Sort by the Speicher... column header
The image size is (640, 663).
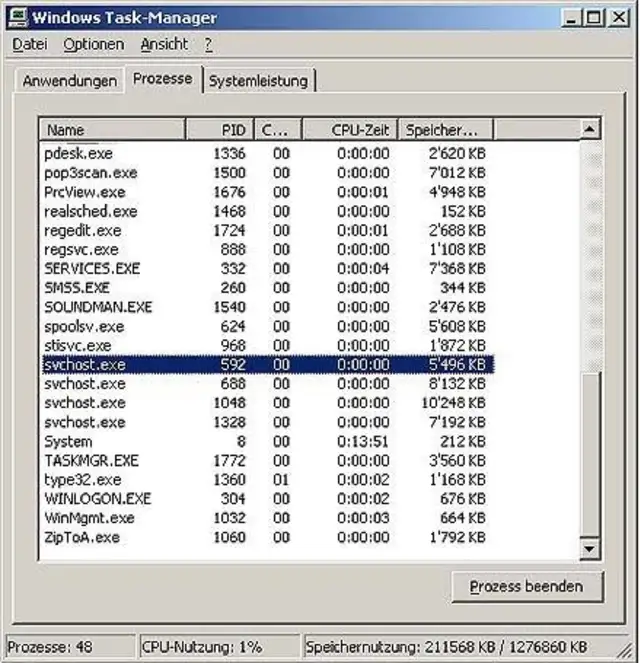(445, 130)
